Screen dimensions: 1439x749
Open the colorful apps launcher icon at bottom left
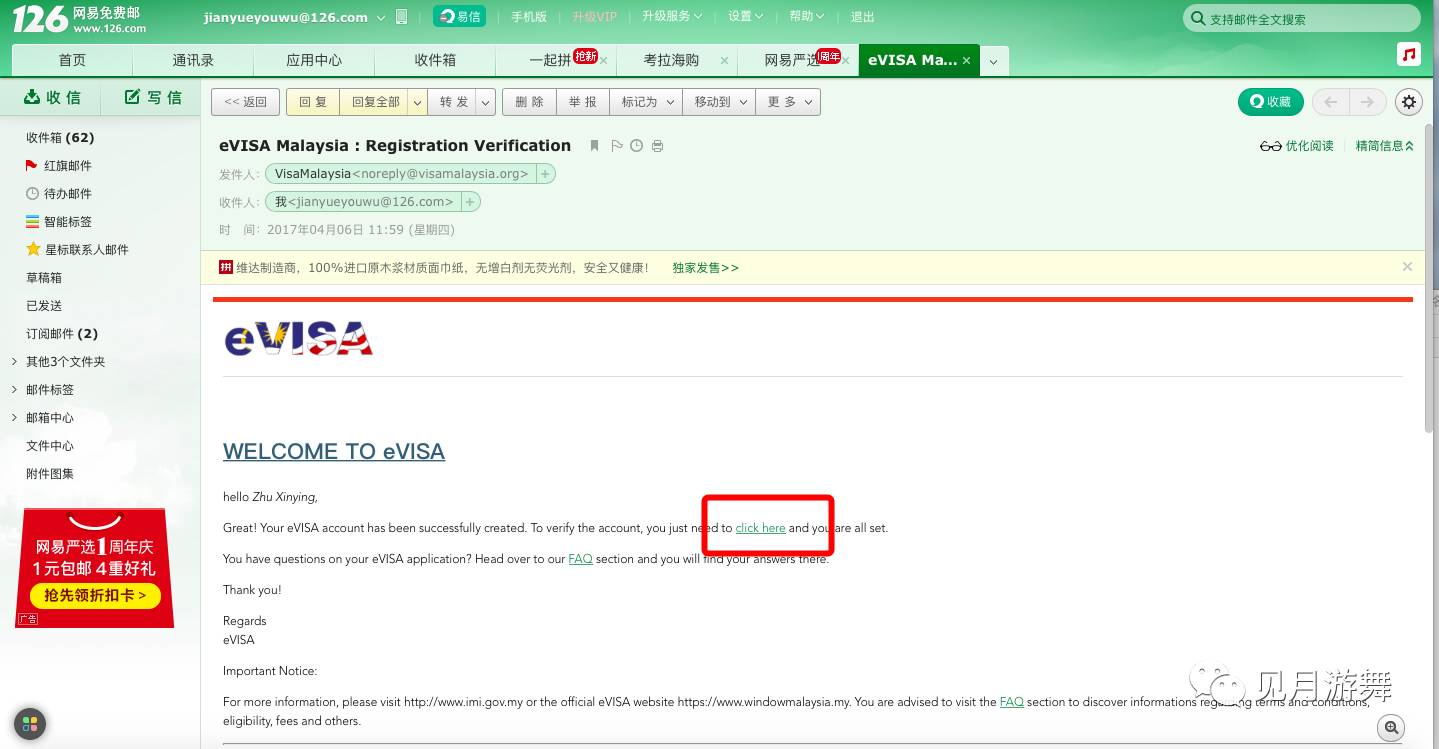tap(30, 724)
